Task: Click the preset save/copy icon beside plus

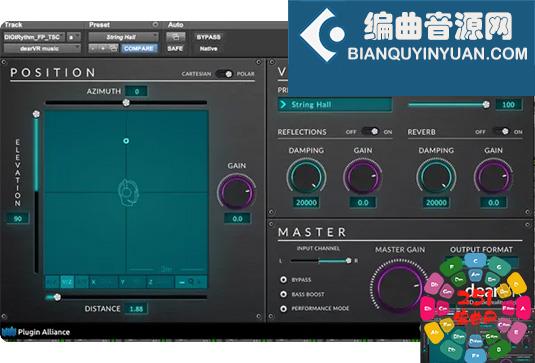Action: click(x=114, y=48)
